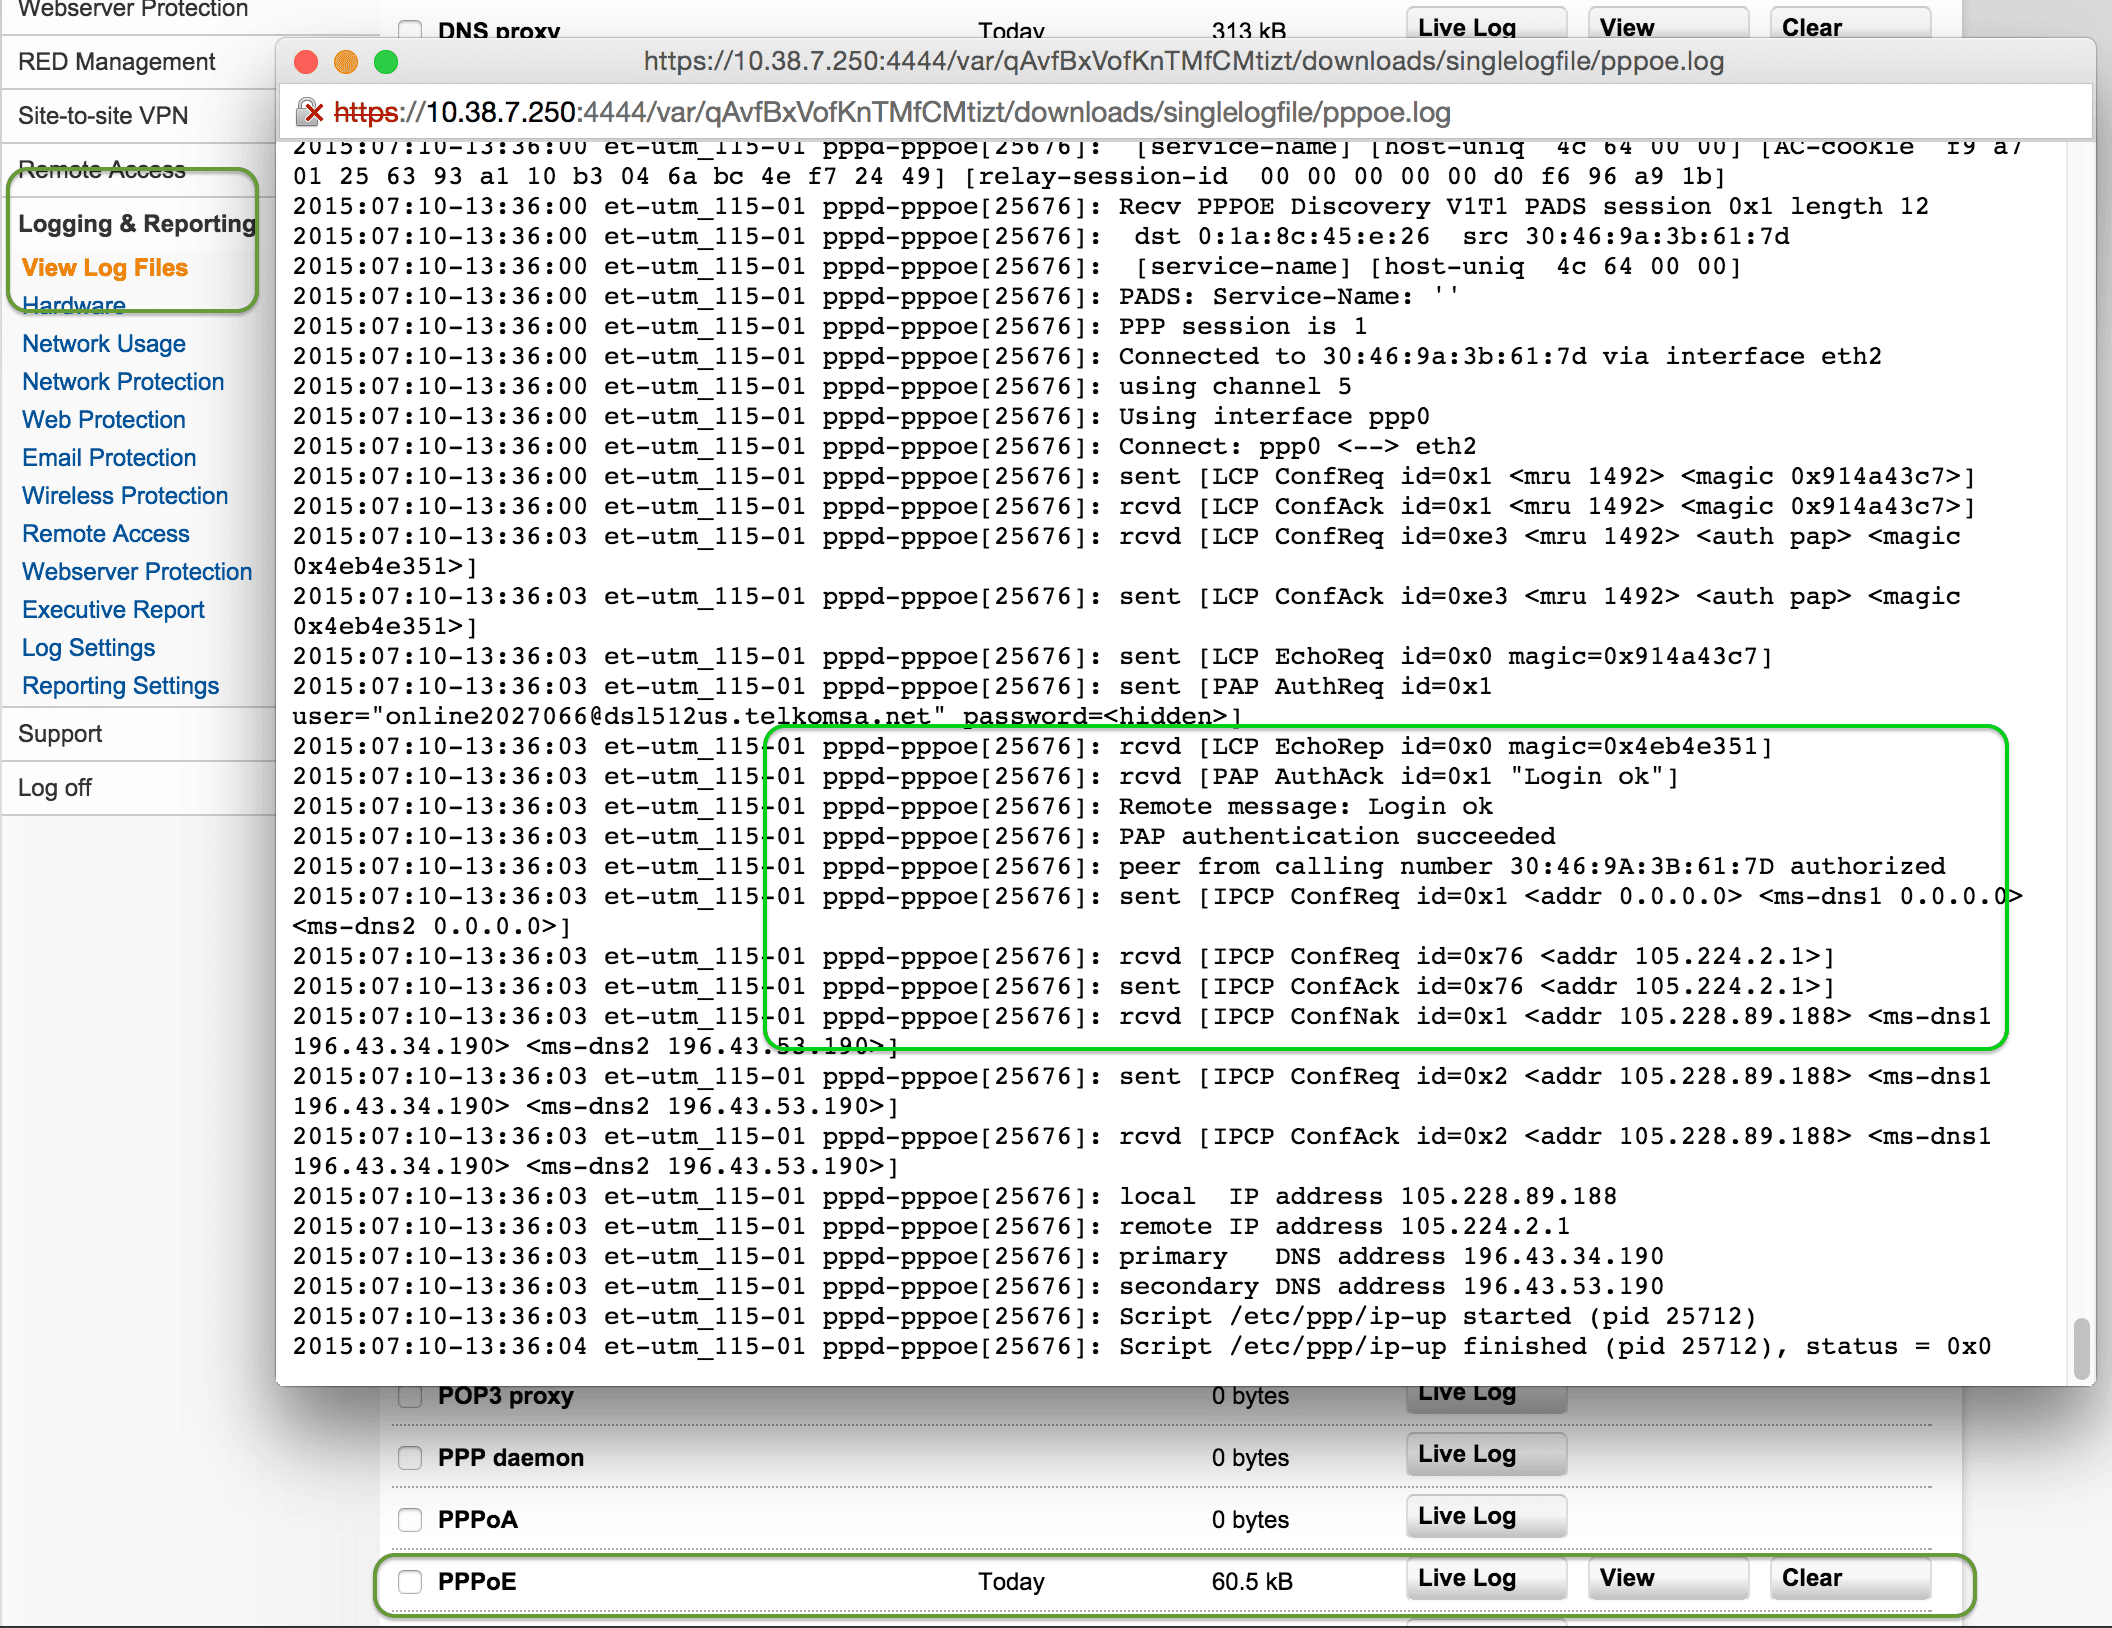
Task: Click View button for PPPoE log
Action: (1668, 1578)
